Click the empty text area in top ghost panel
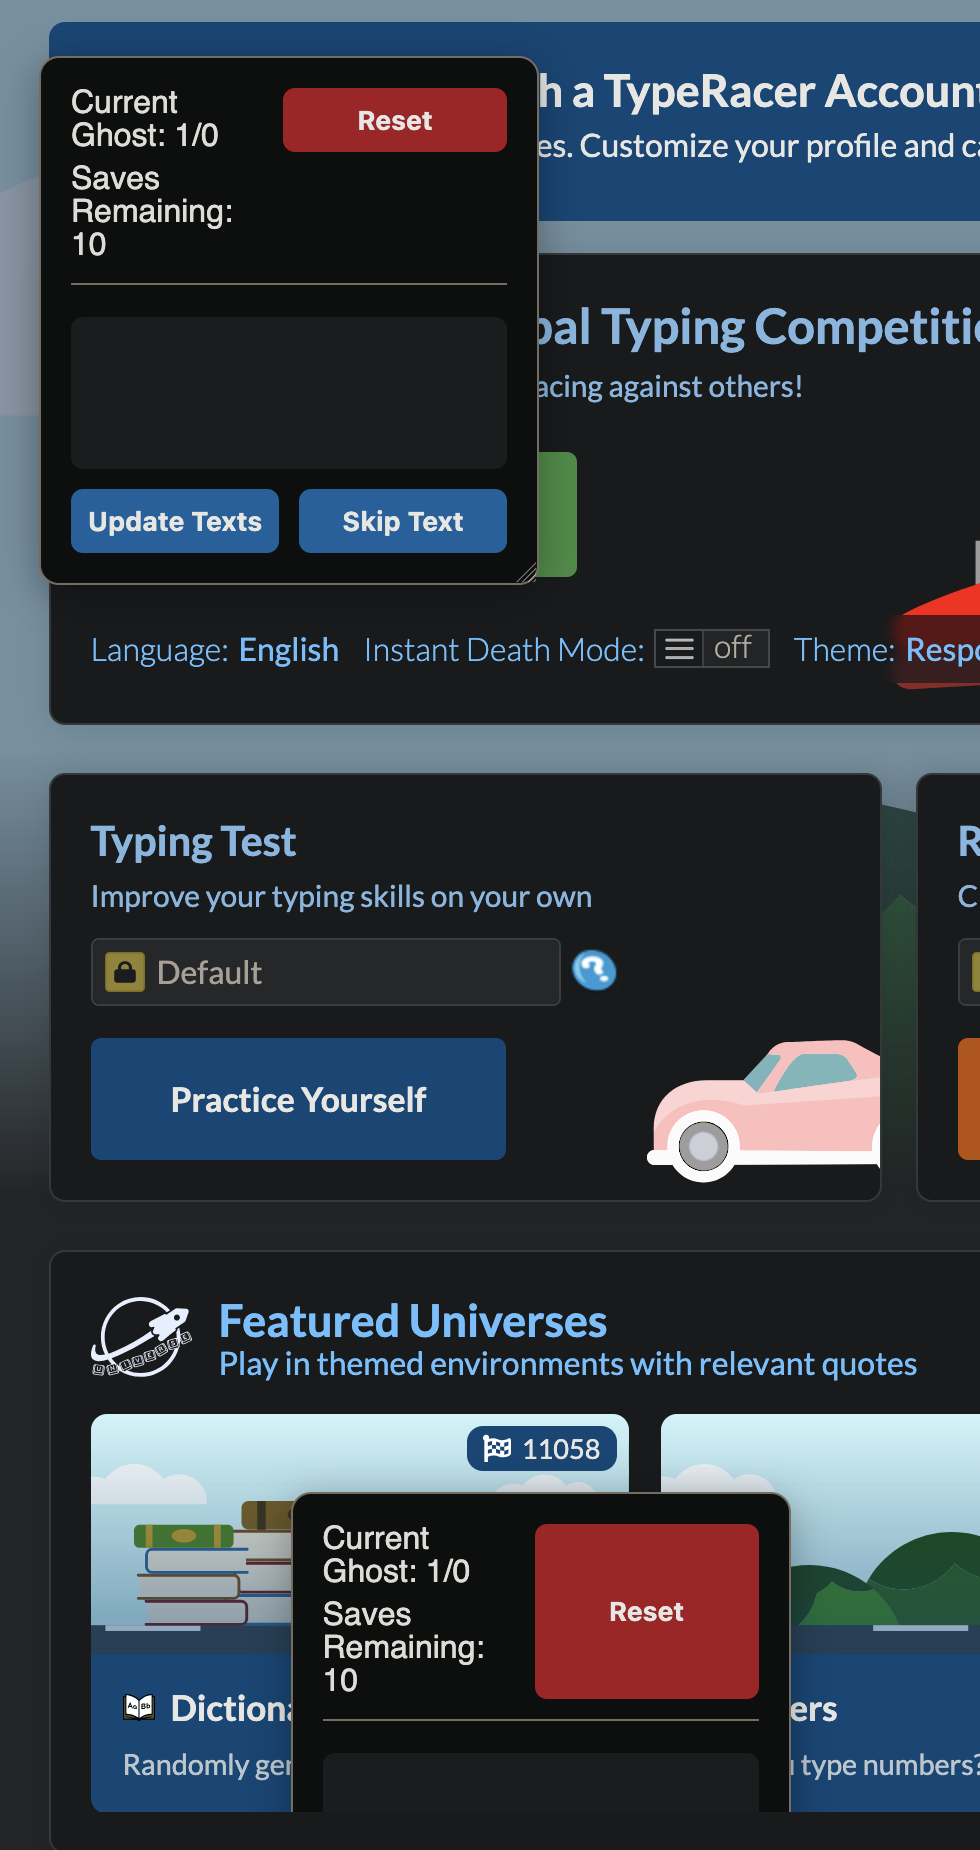Viewport: 980px width, 1850px height. point(289,393)
